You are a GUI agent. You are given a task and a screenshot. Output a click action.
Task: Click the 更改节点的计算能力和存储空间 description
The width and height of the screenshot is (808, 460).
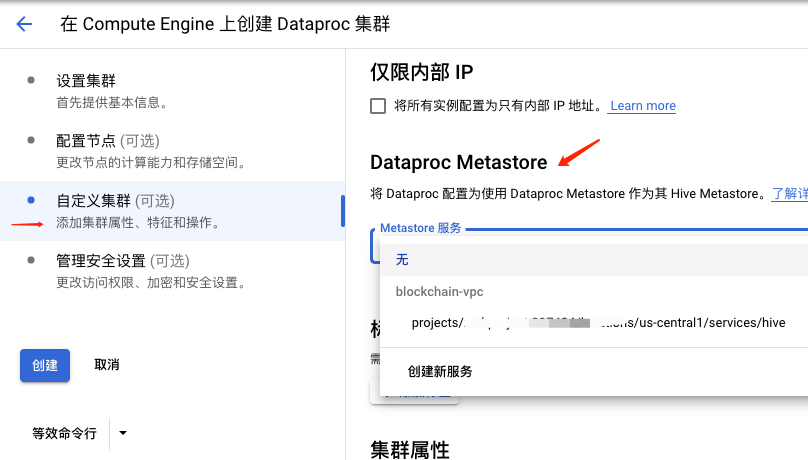click(153, 163)
